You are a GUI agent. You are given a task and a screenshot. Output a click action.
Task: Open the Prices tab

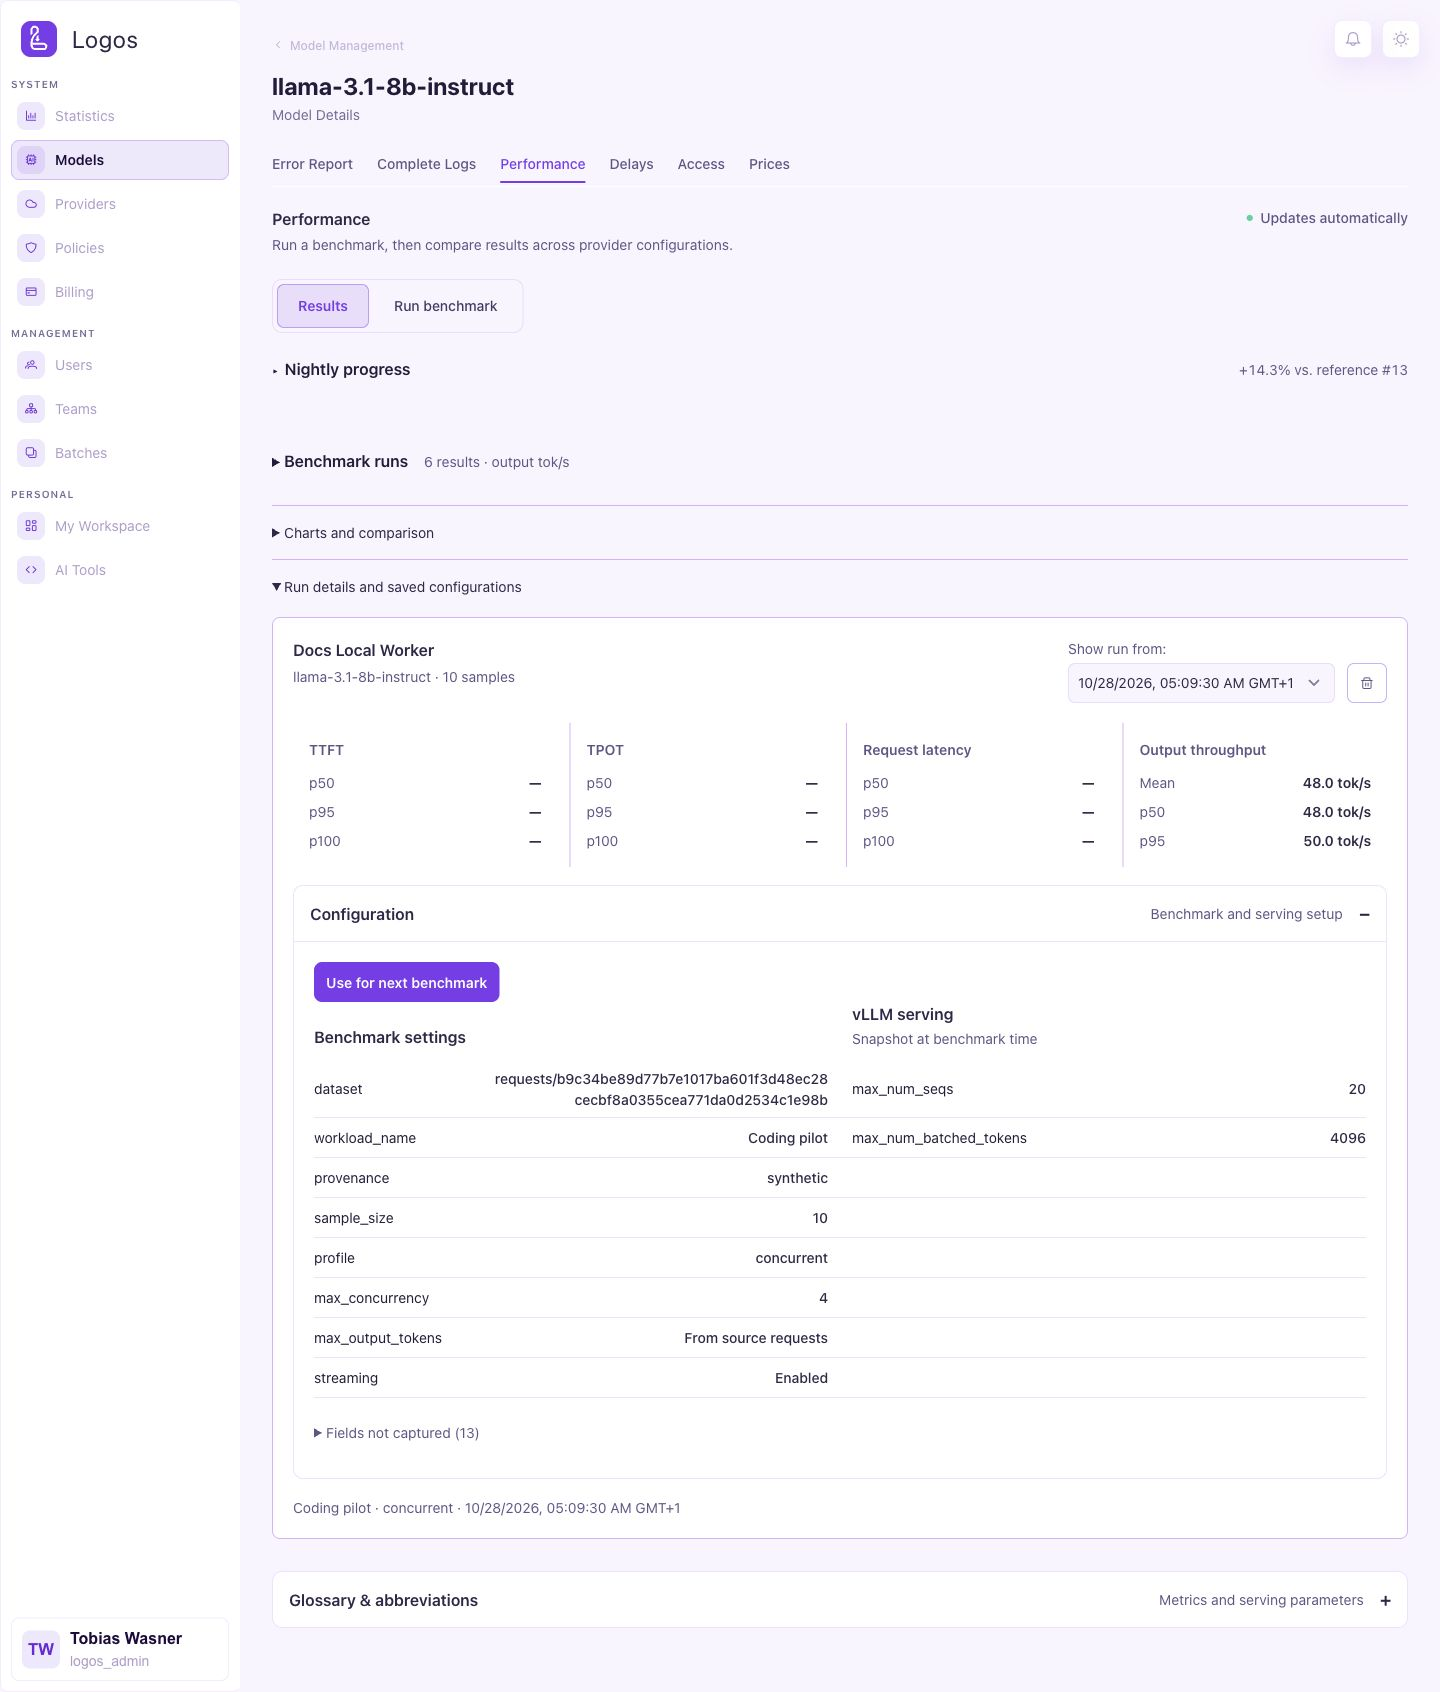pyautogui.click(x=769, y=164)
